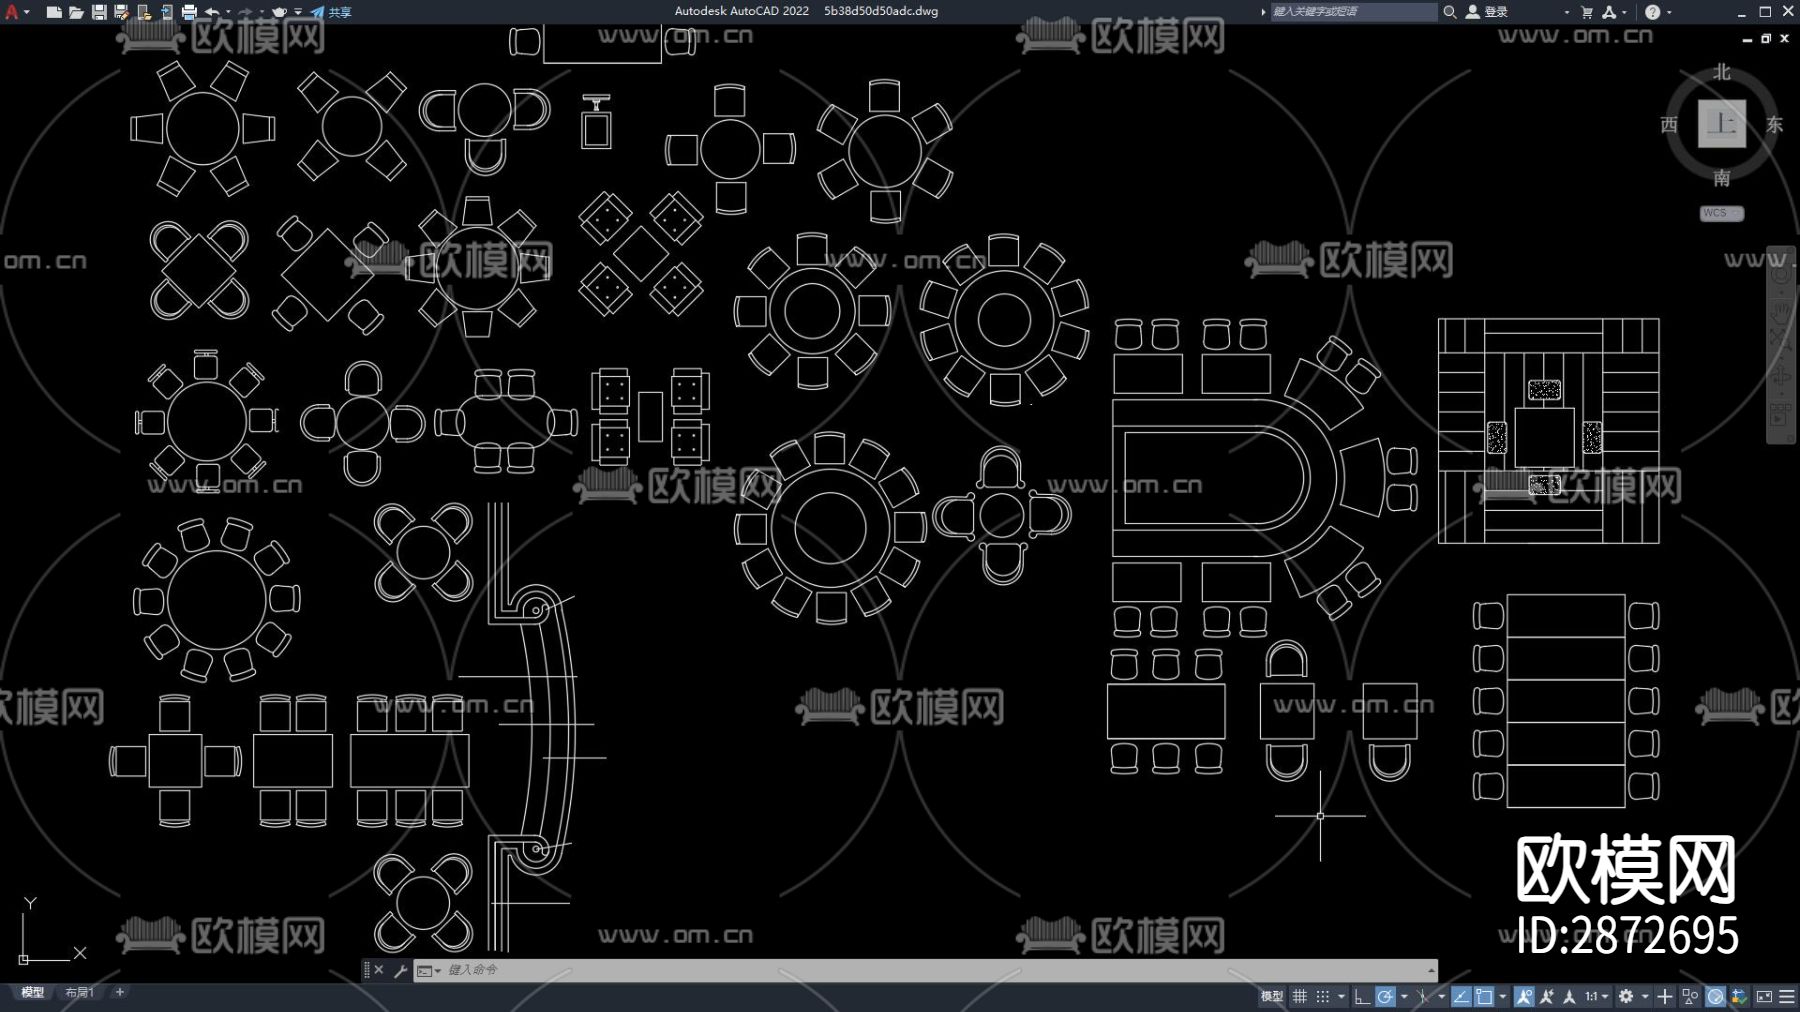Open the 1:1 annotation scale dropdown
The image size is (1800, 1012).
tap(1597, 997)
